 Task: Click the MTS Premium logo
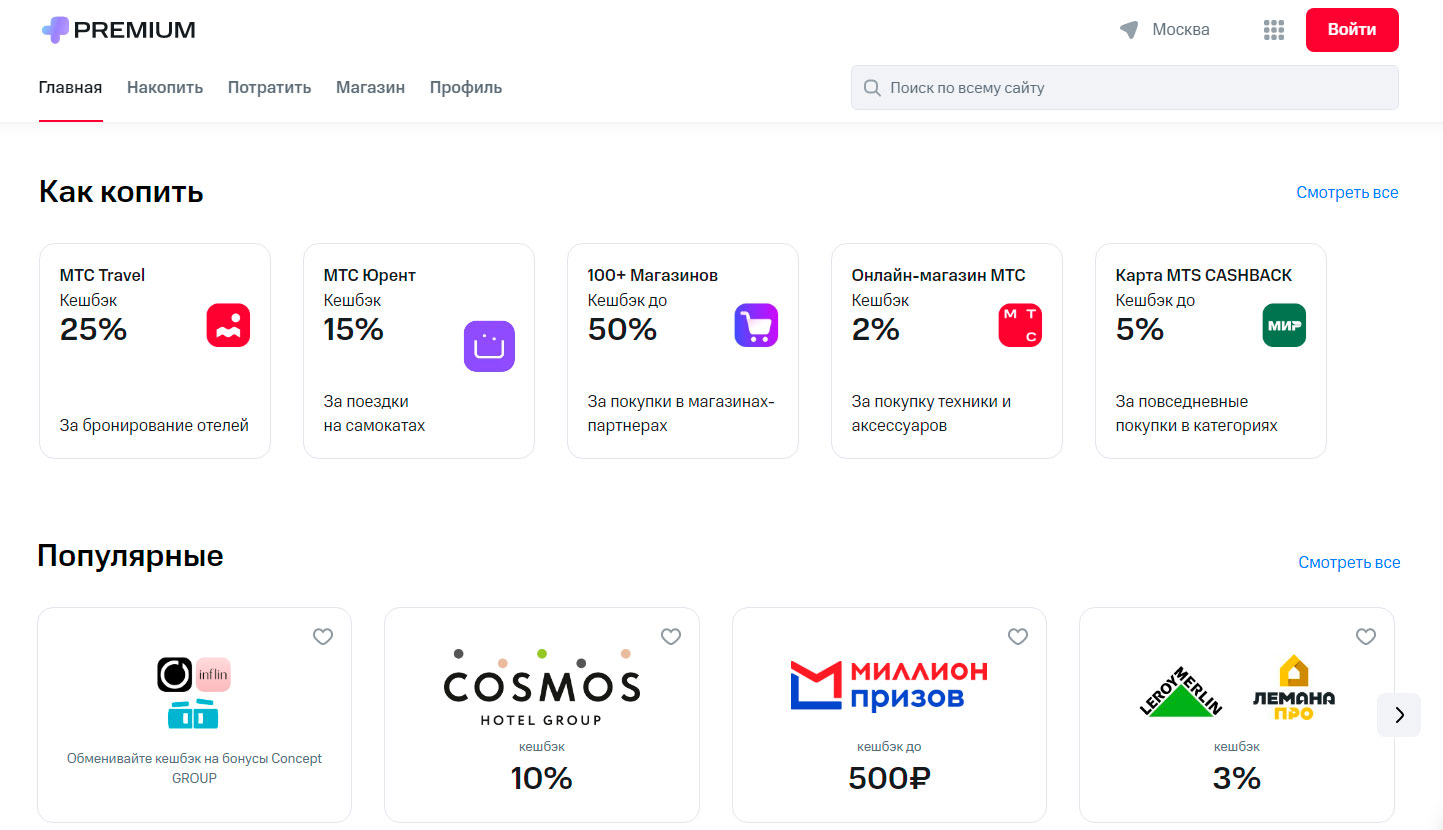point(118,30)
